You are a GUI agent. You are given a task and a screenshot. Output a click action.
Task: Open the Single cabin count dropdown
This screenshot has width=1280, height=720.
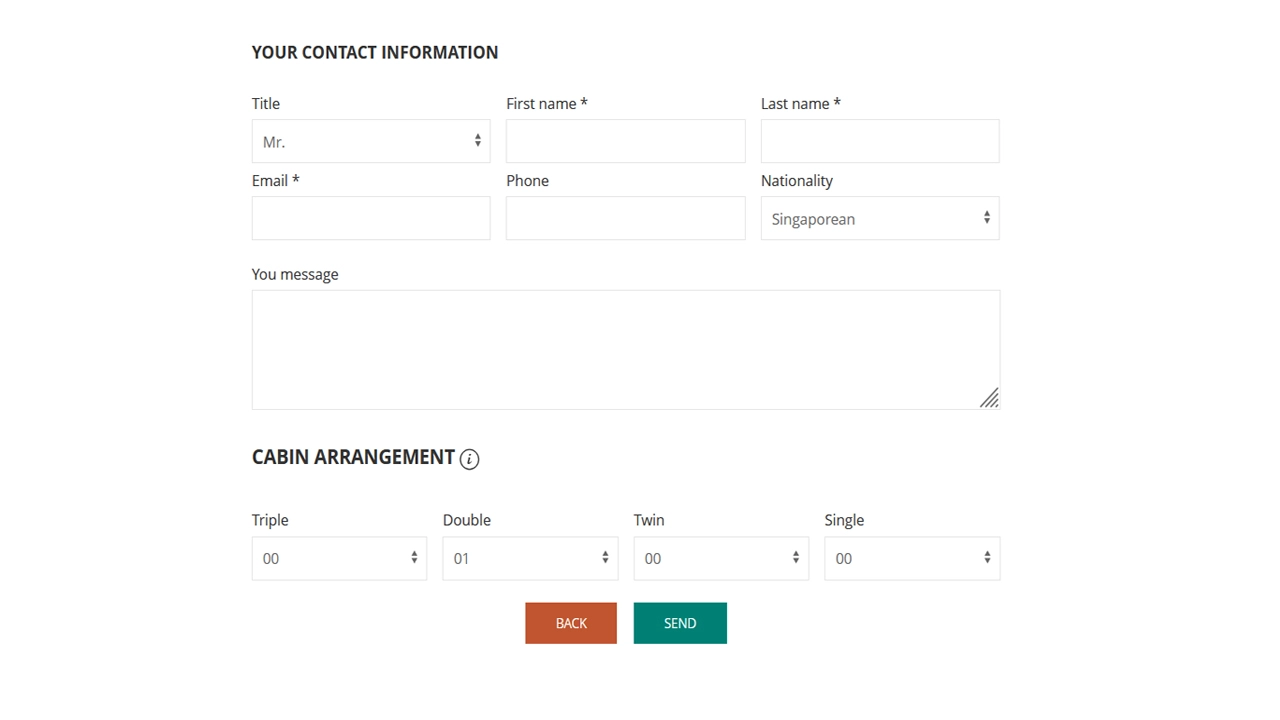[x=911, y=559]
